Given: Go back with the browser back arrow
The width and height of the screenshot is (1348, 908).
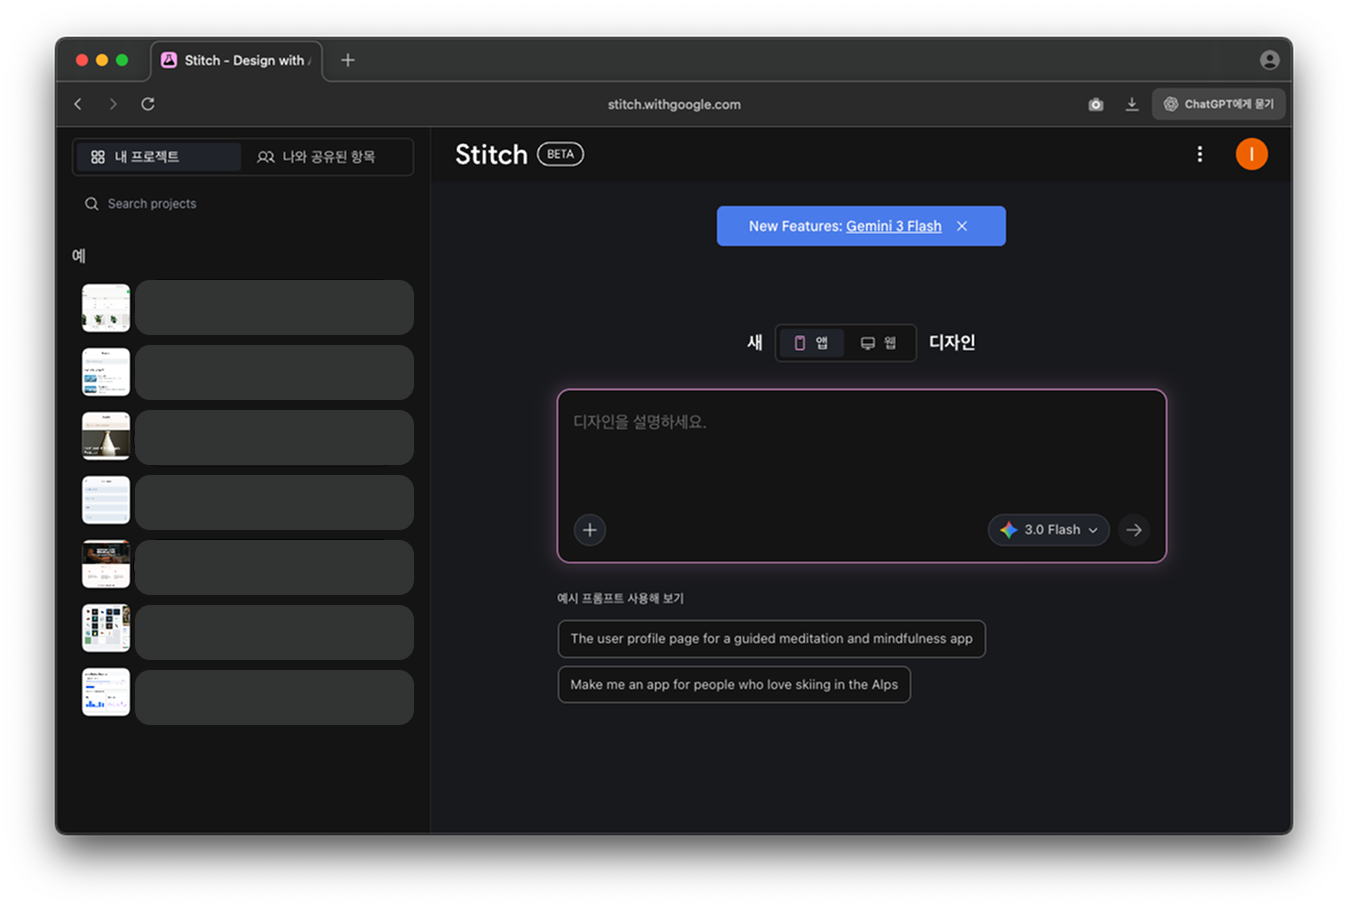Looking at the screenshot, I should coord(78,104).
